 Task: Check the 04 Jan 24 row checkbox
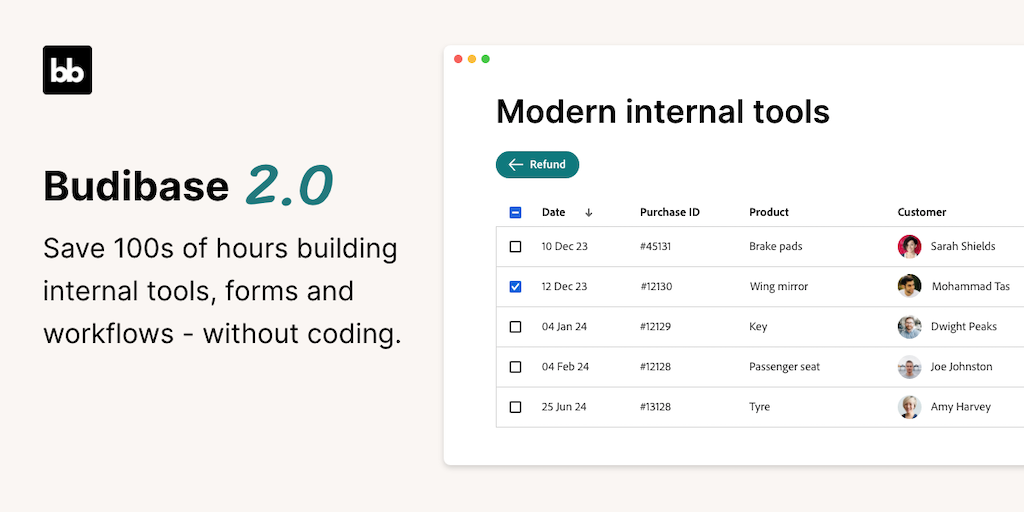click(515, 327)
